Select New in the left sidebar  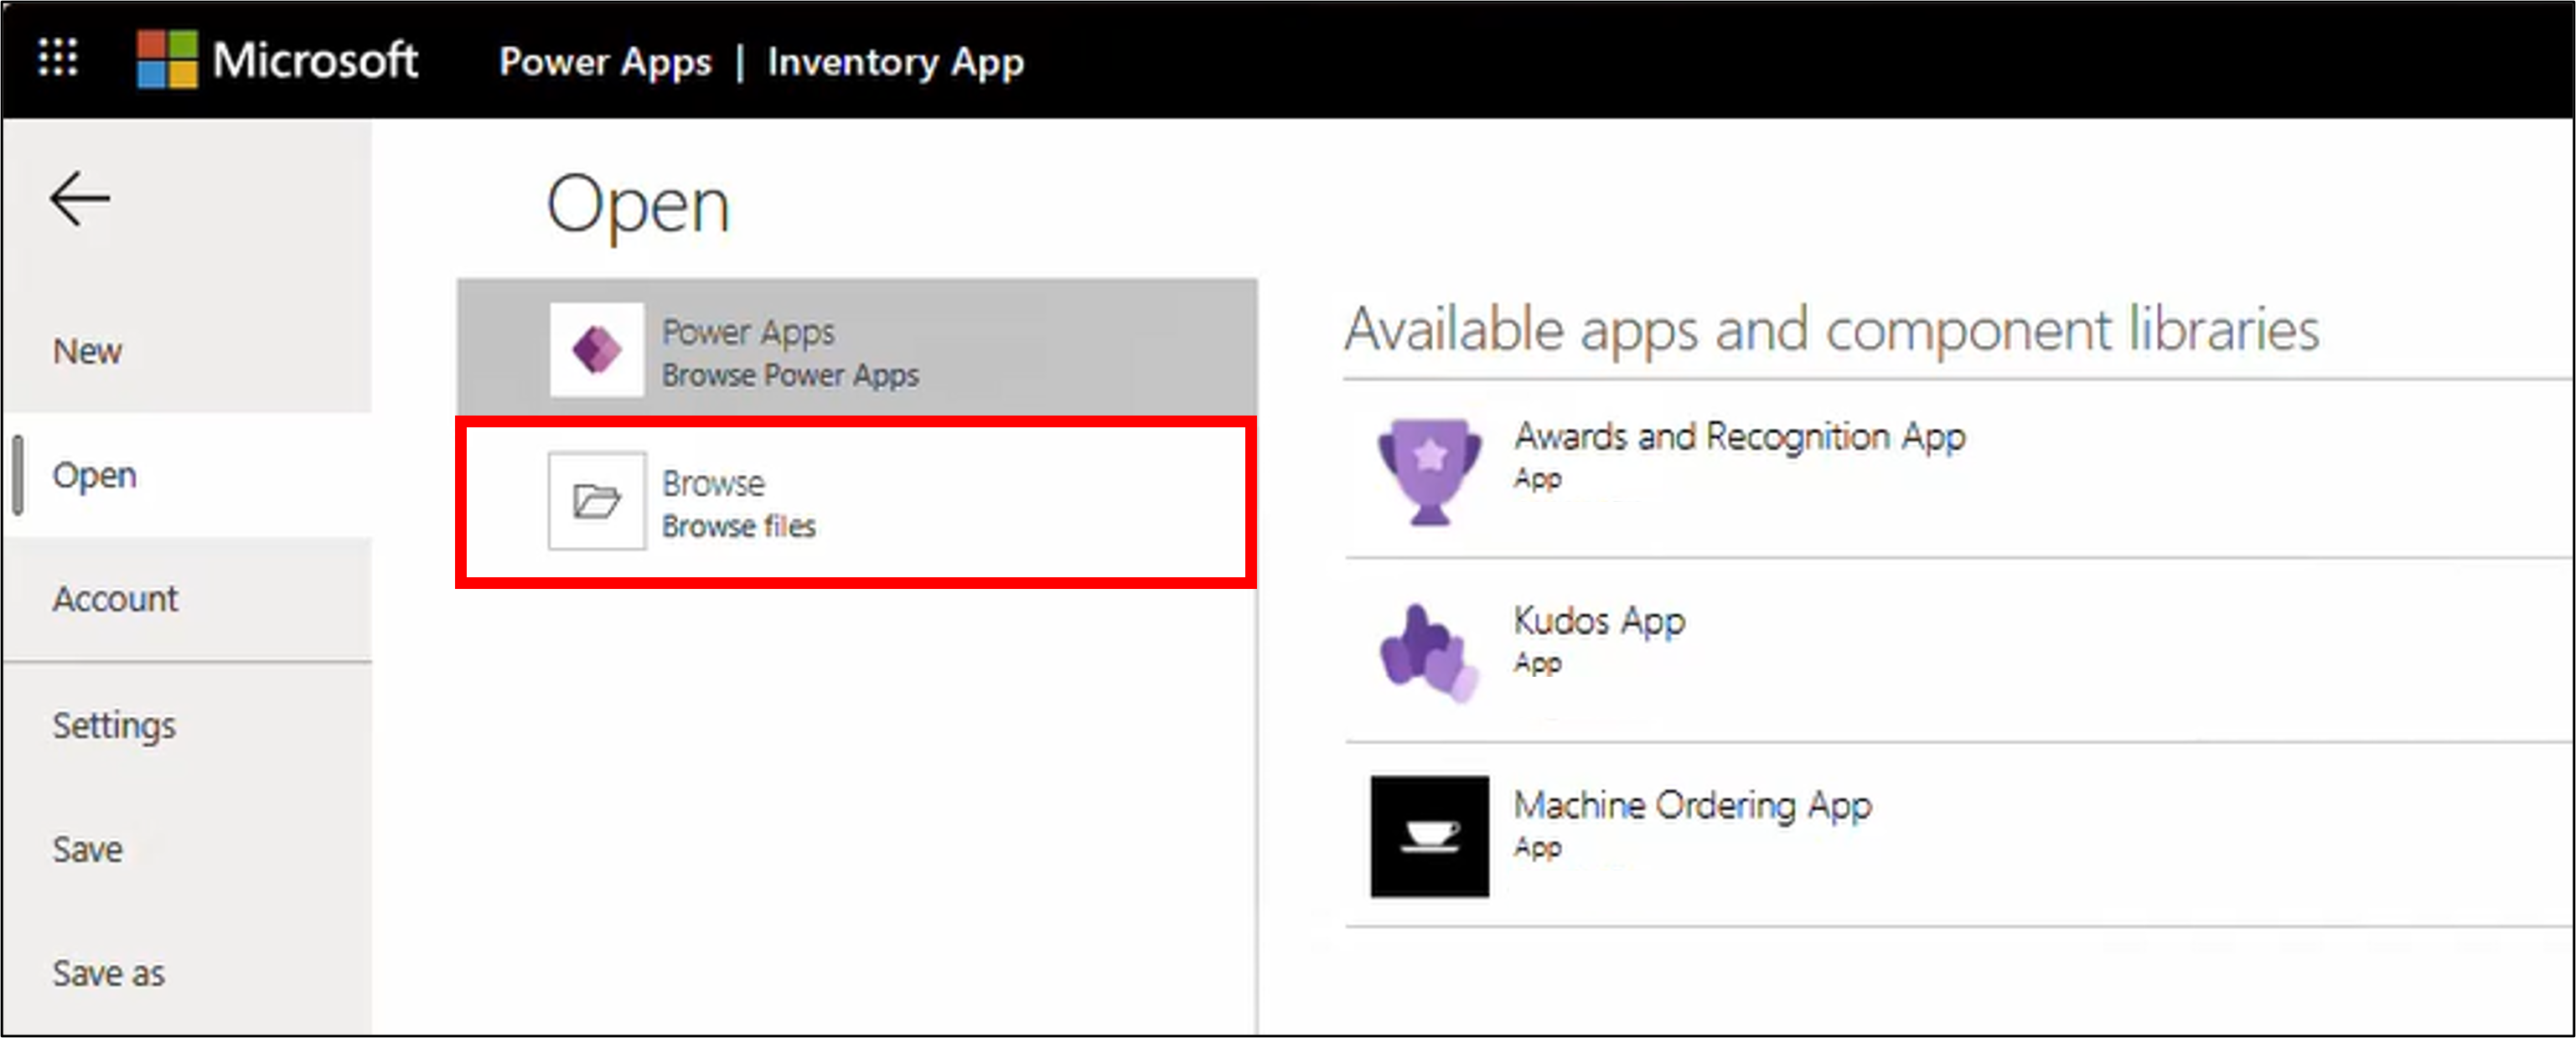pos(87,350)
